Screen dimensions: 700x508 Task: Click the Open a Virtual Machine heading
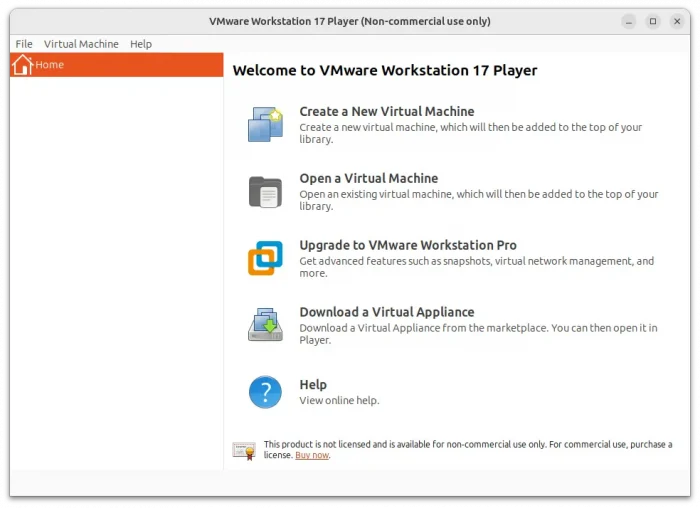369,178
